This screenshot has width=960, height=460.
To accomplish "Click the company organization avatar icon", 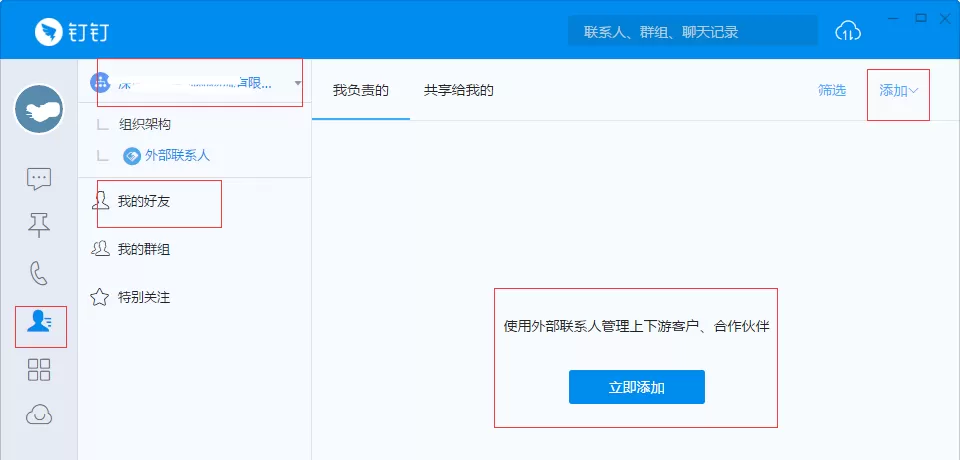I will (x=100, y=81).
